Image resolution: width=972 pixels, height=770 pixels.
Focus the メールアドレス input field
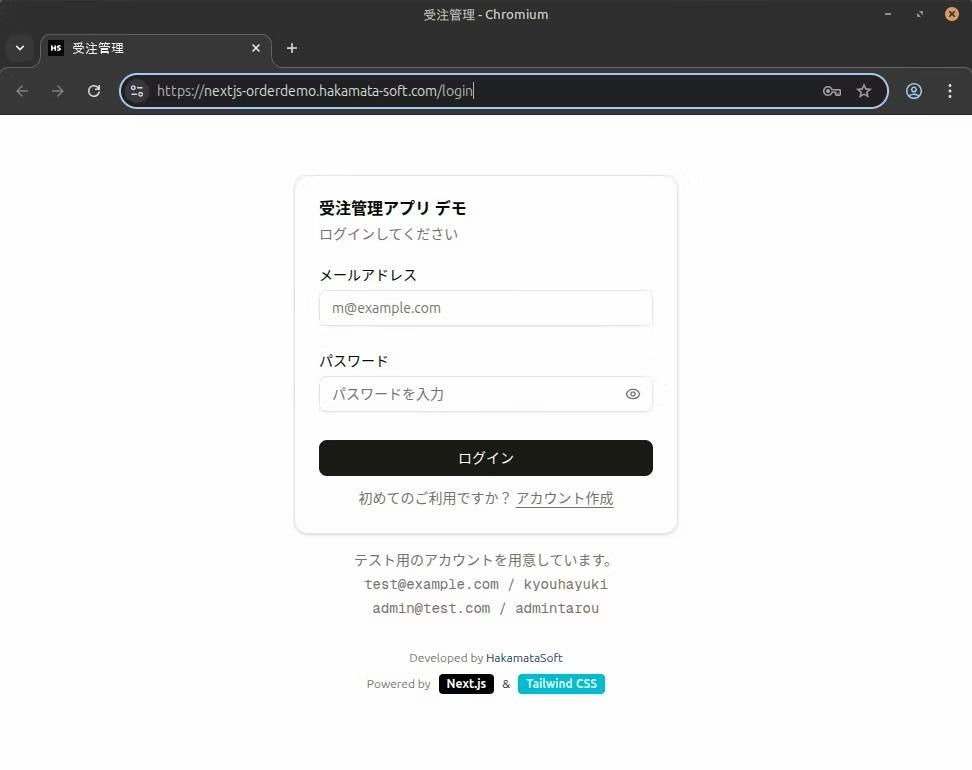pos(485,308)
